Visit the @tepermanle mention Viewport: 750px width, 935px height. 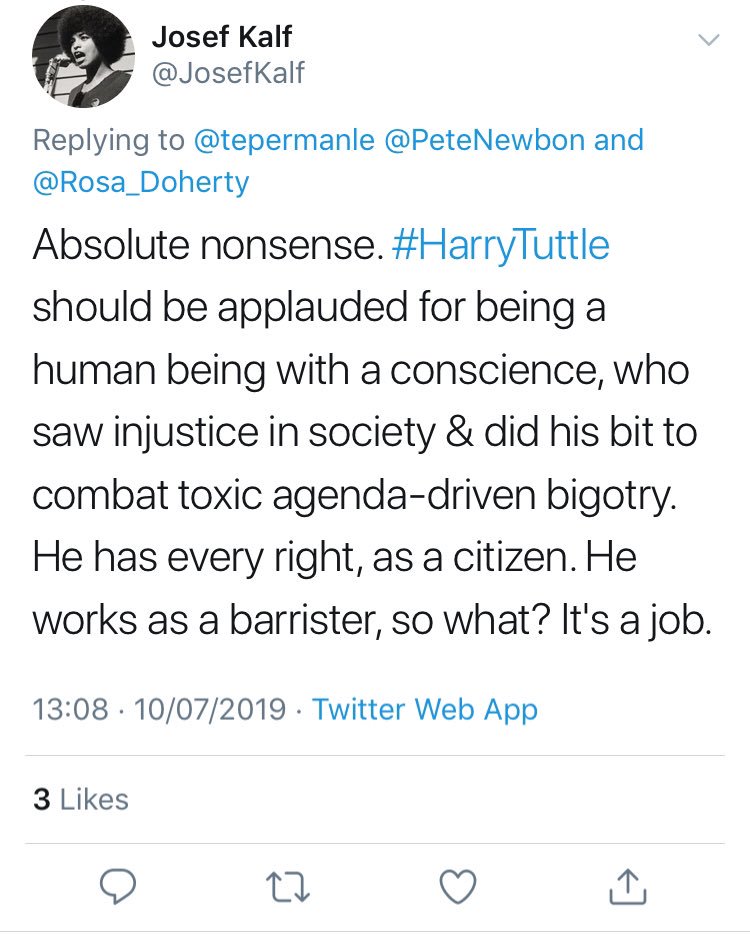(284, 140)
